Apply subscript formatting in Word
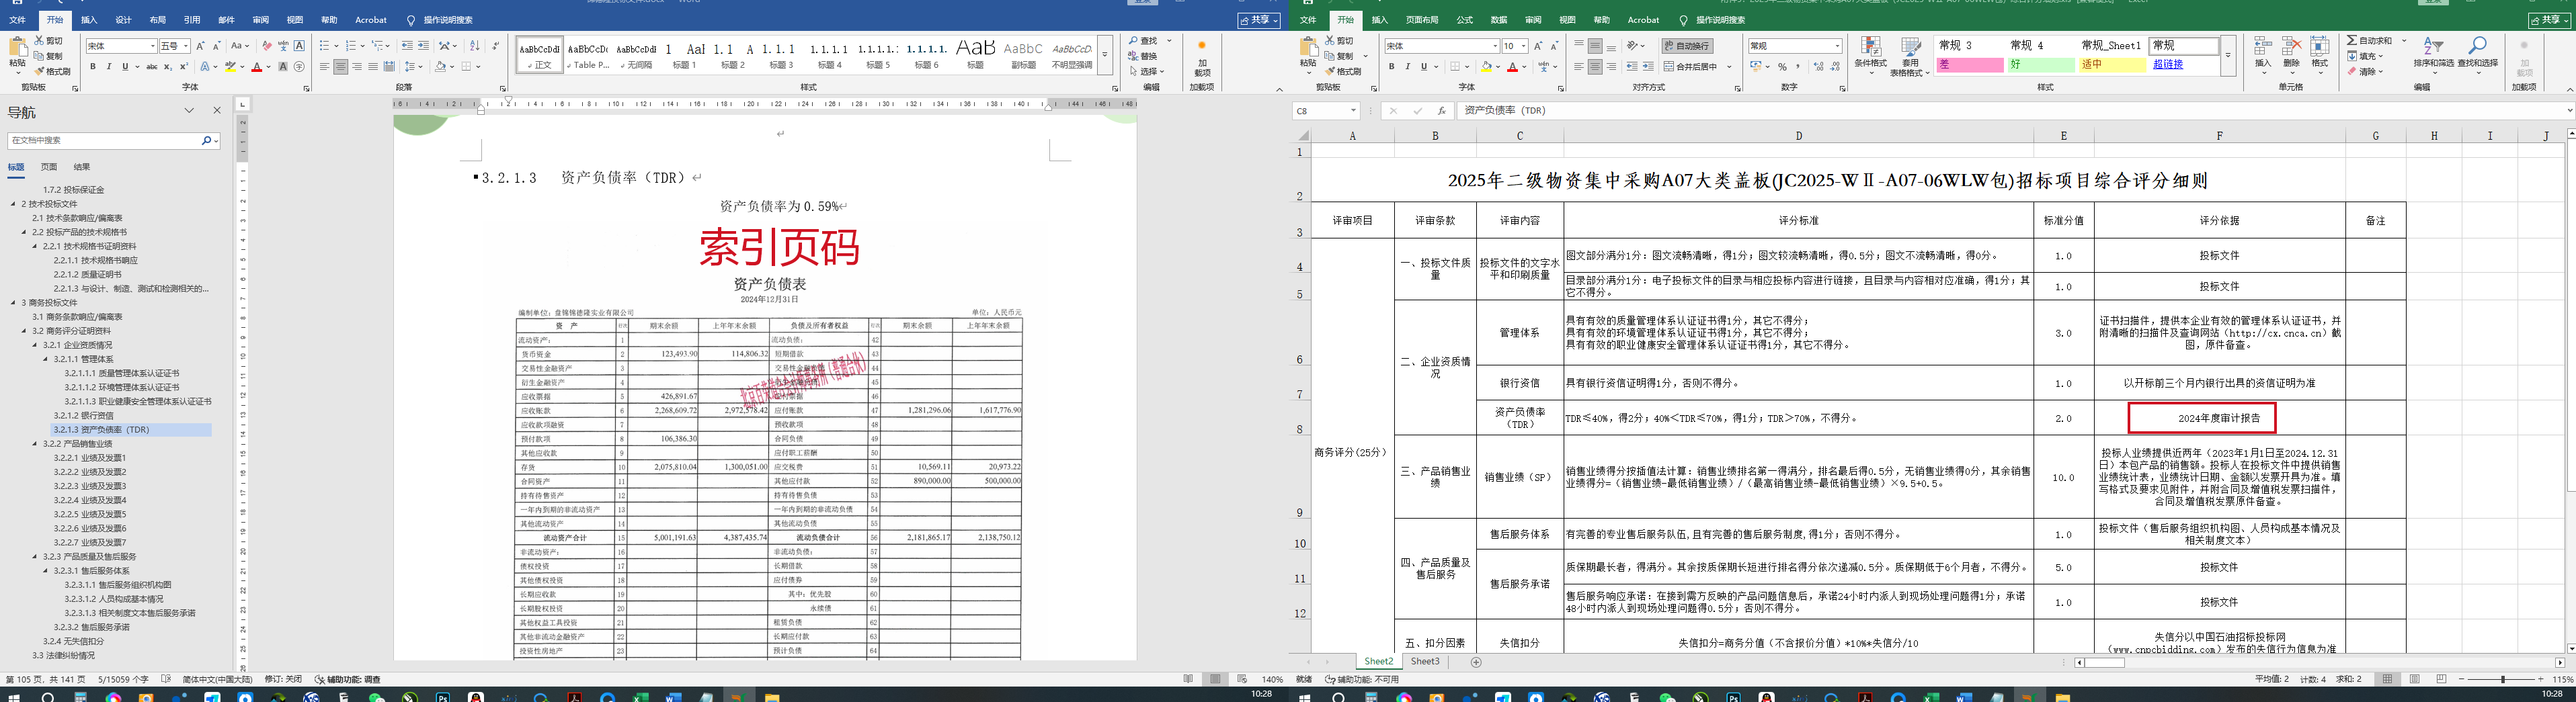 point(168,67)
